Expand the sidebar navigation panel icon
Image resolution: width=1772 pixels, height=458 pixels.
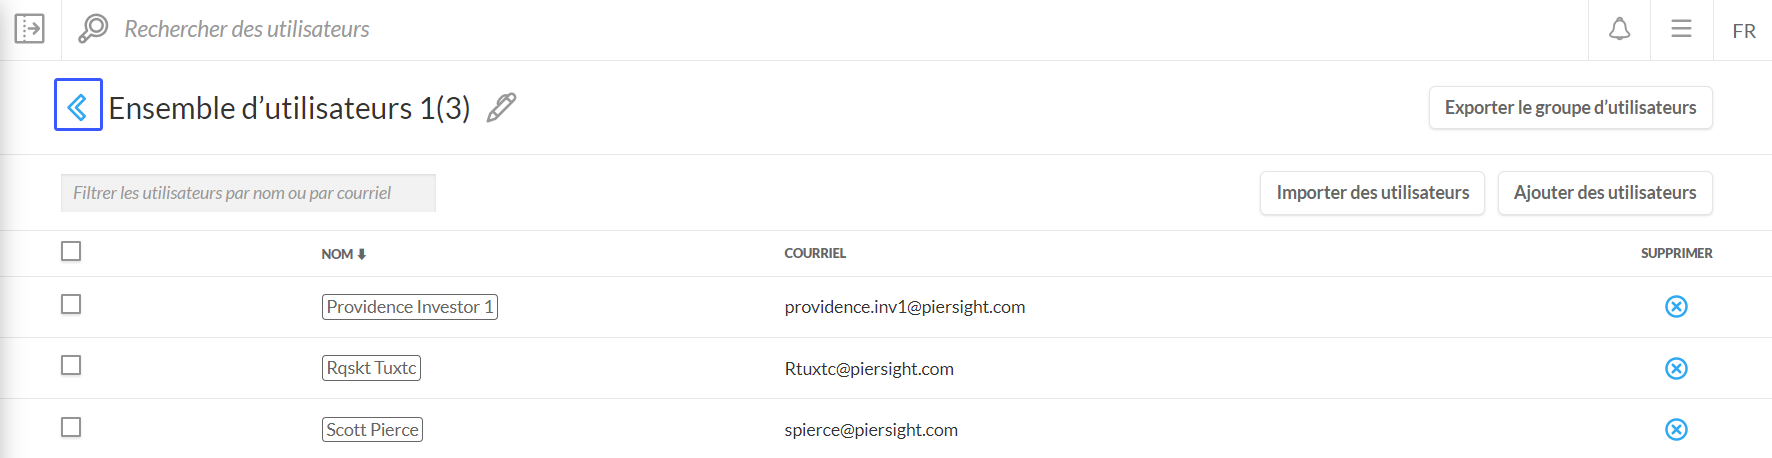(x=30, y=29)
